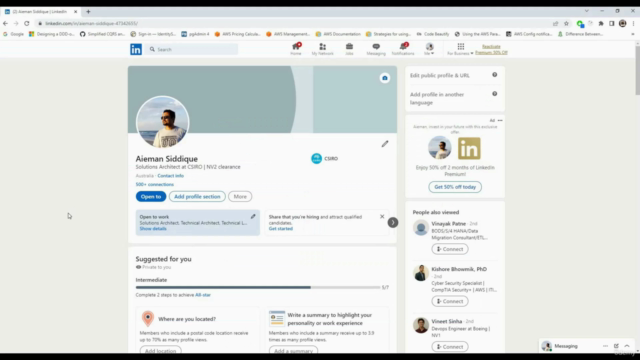Open the Chrome profile avatar
Image resolution: width=640 pixels, height=360 pixels.
tap(622, 24)
